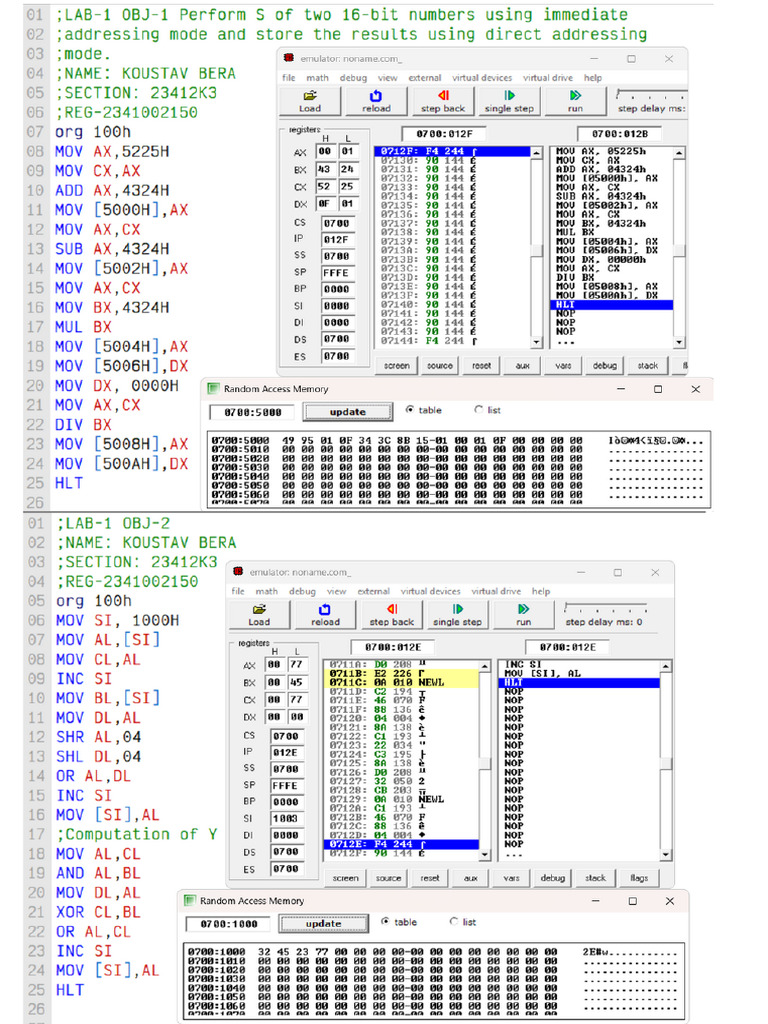Click scroll-down arrow of disassembly list ending with HLT NOP NOP NOP

(x=679, y=342)
